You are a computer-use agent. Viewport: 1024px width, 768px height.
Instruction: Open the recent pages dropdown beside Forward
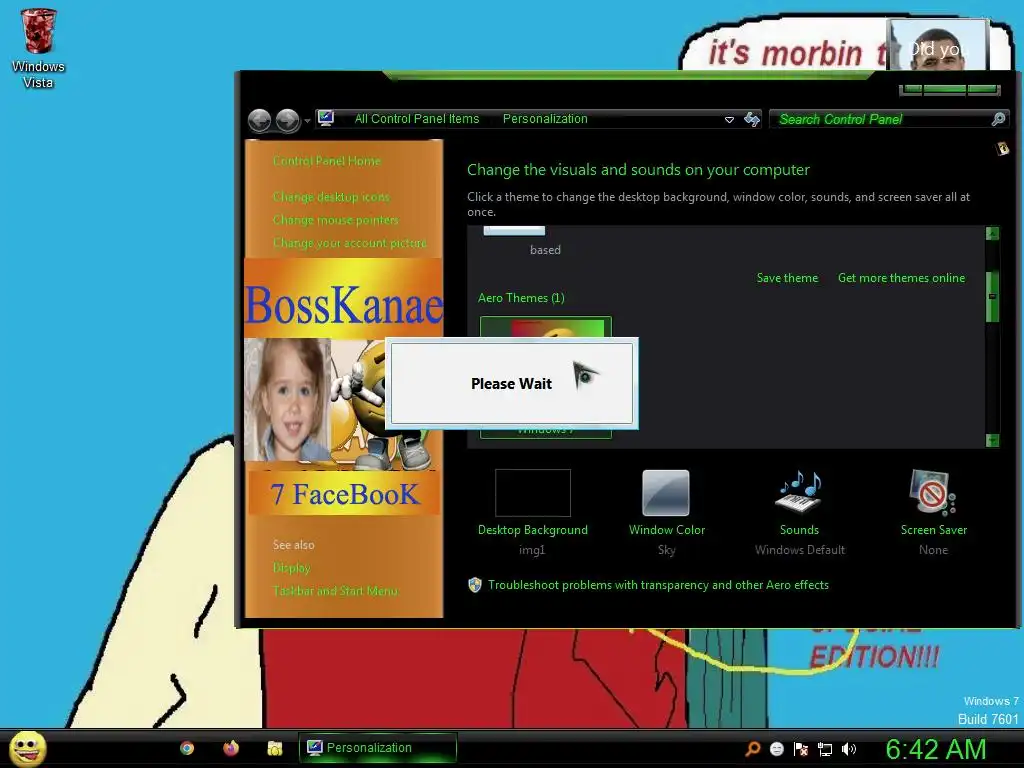[307, 121]
